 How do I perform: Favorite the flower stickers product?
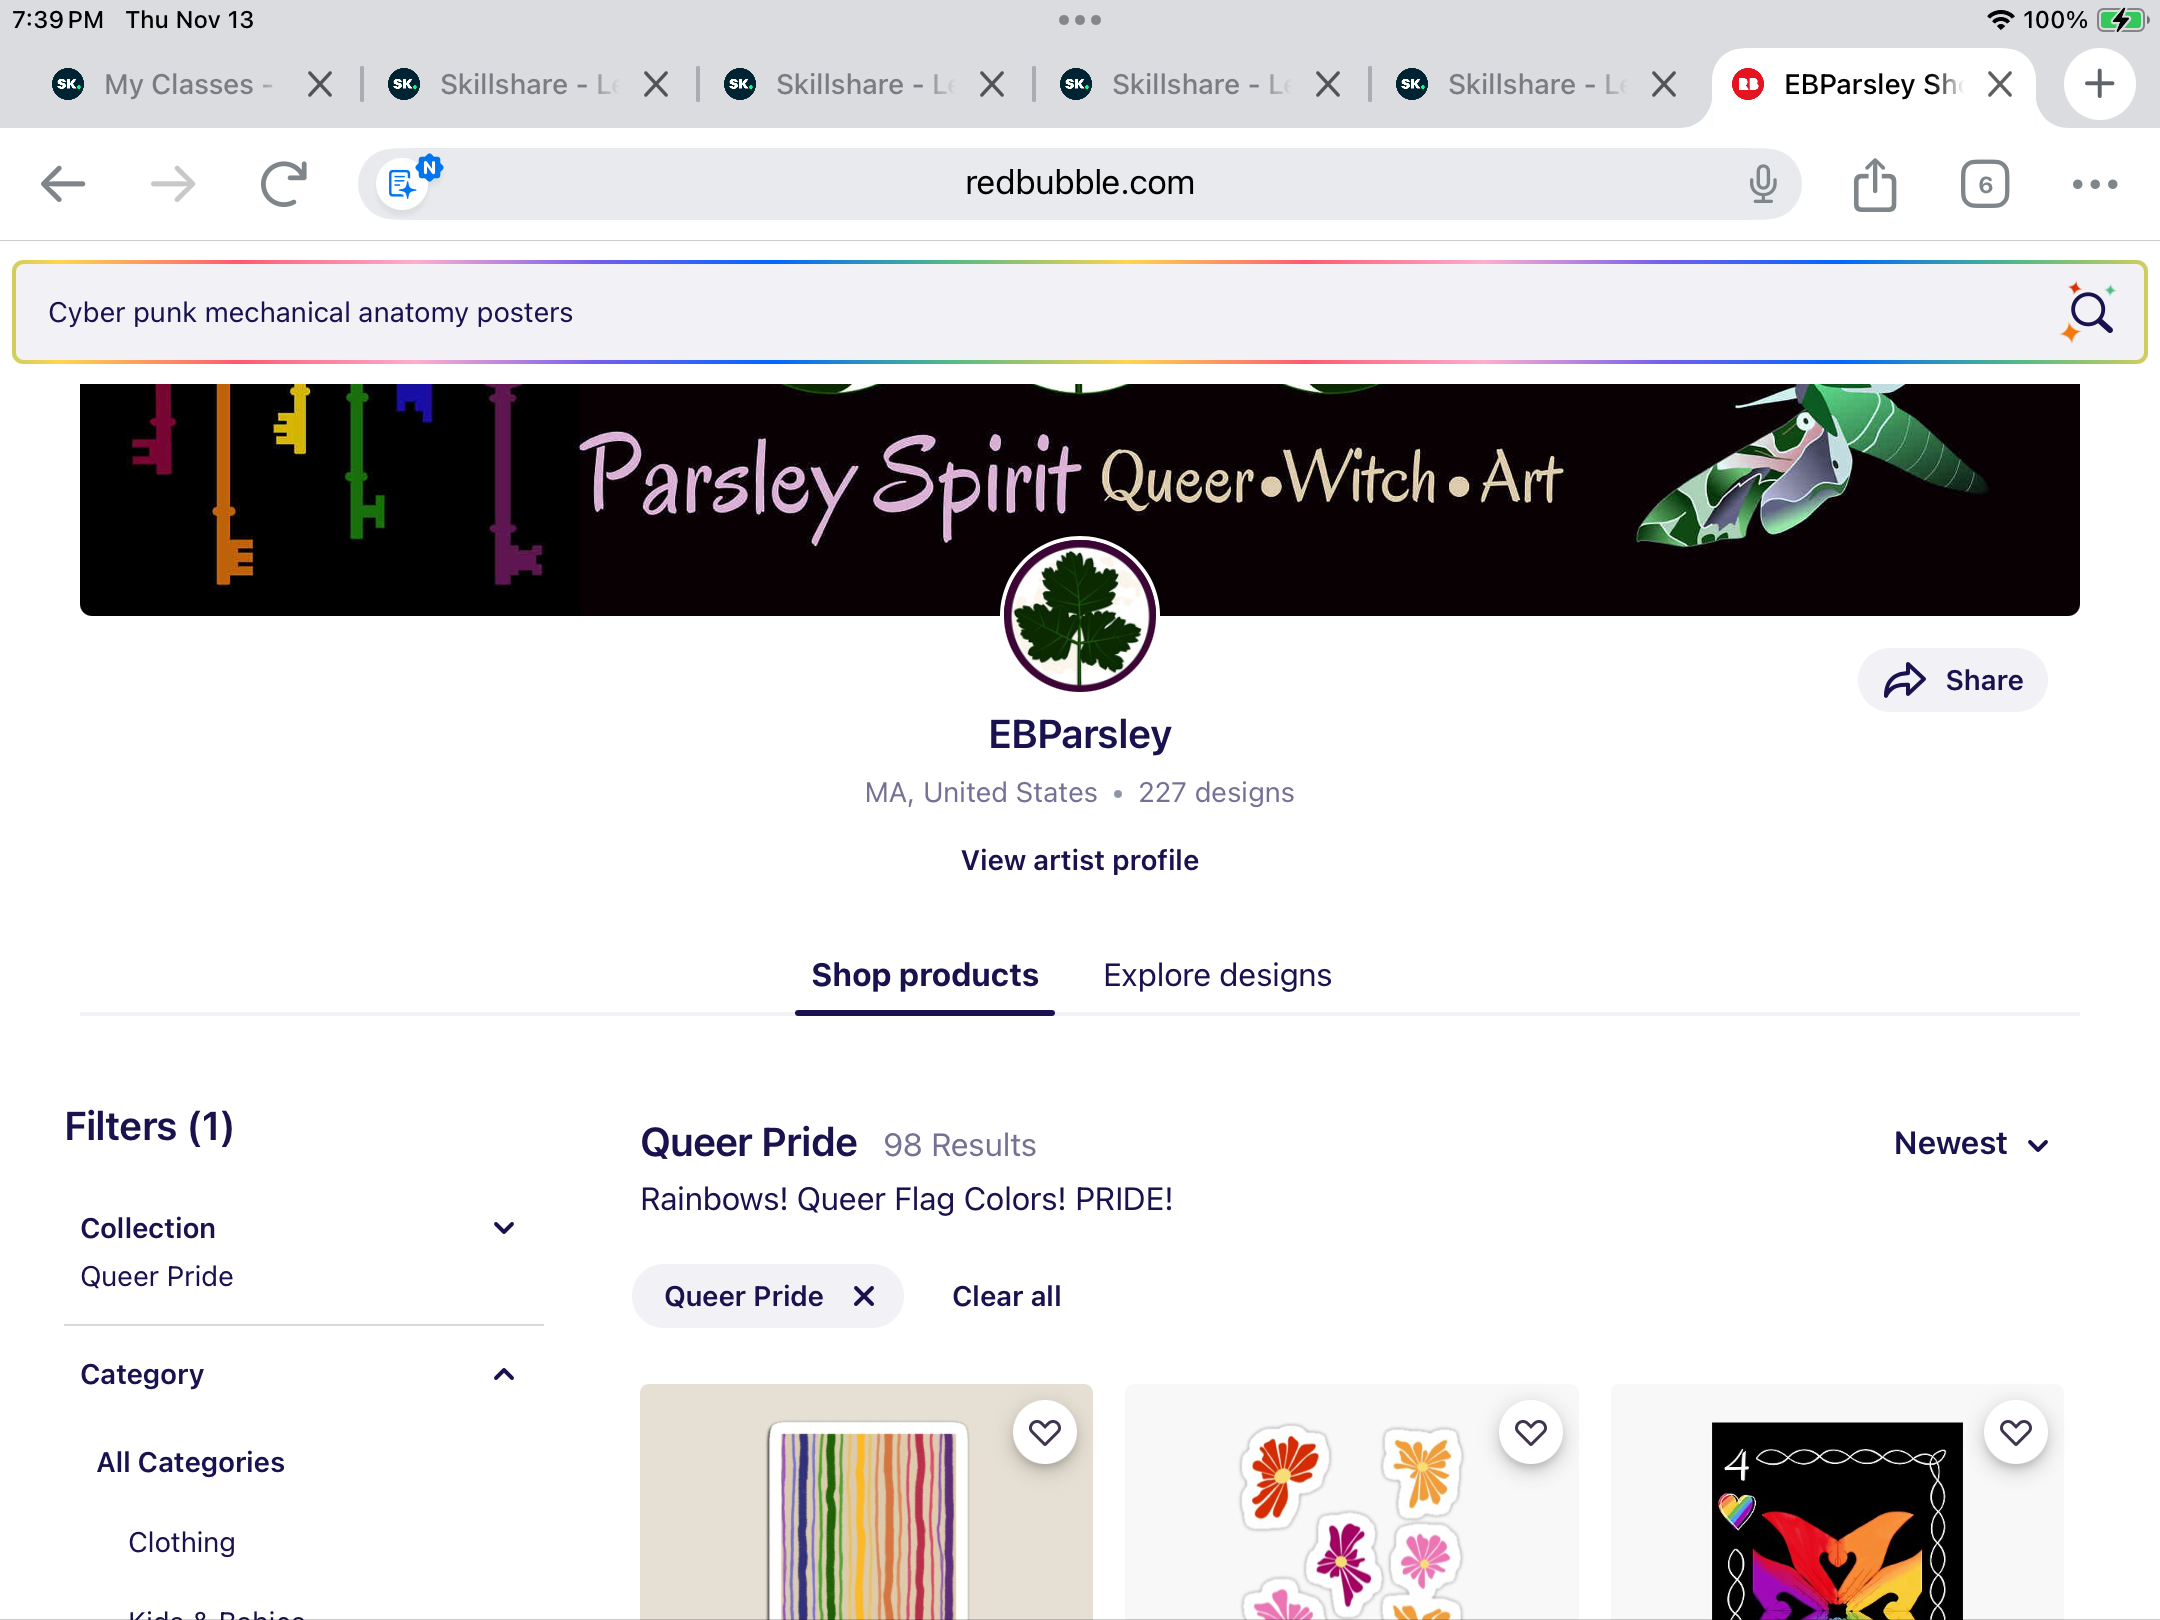(x=1531, y=1432)
